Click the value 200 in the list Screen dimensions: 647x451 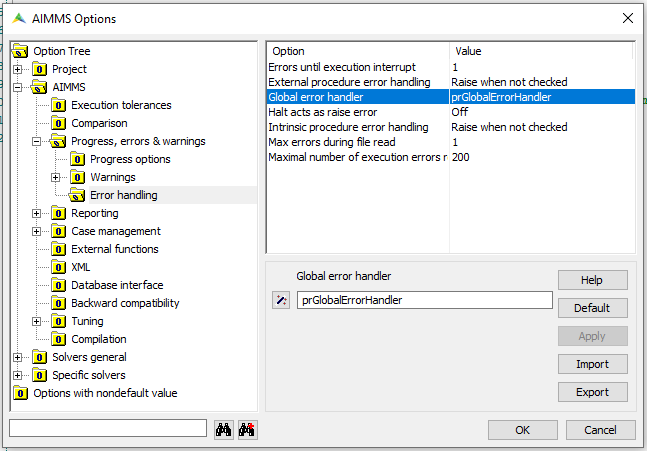[460, 157]
